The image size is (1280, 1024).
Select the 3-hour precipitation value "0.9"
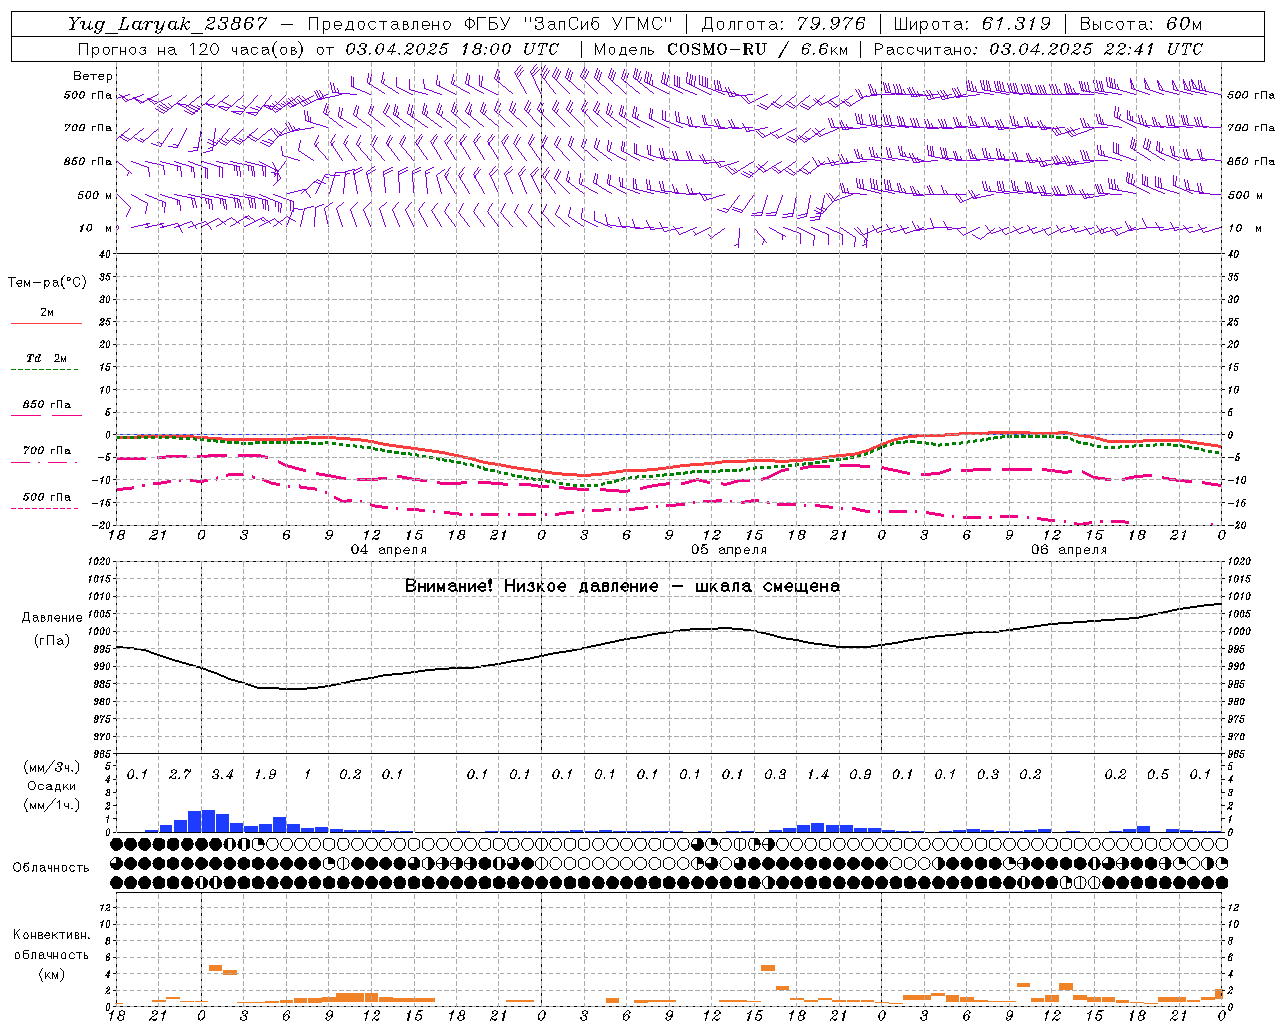coord(860,774)
